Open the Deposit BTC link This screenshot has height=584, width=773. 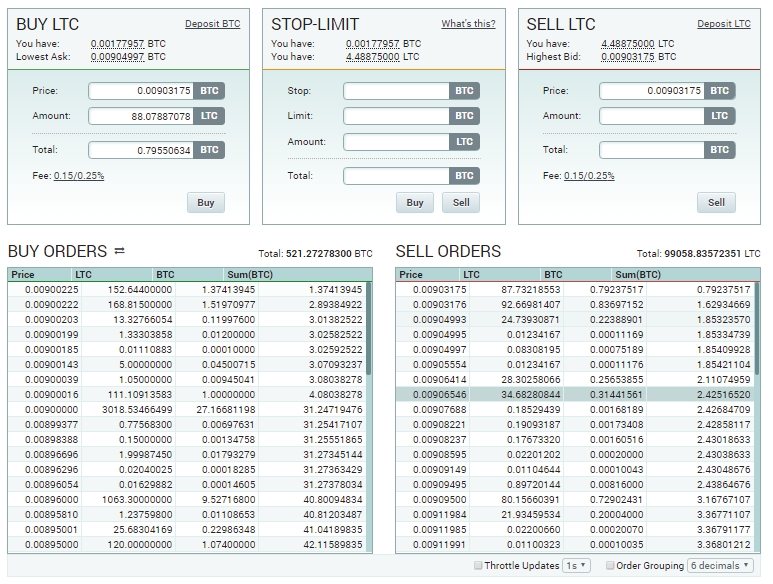212,24
